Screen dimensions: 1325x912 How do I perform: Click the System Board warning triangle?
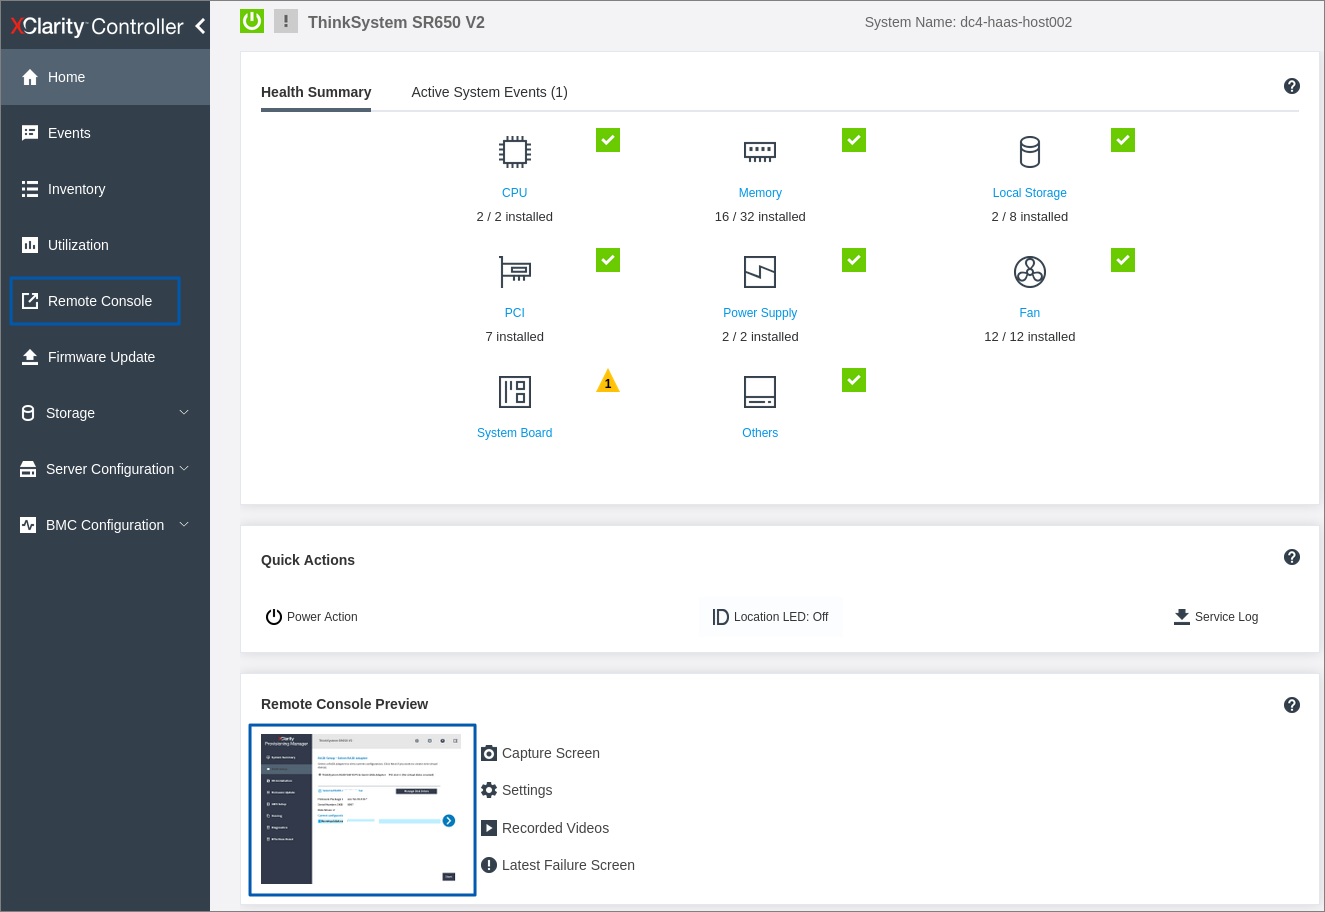[608, 381]
